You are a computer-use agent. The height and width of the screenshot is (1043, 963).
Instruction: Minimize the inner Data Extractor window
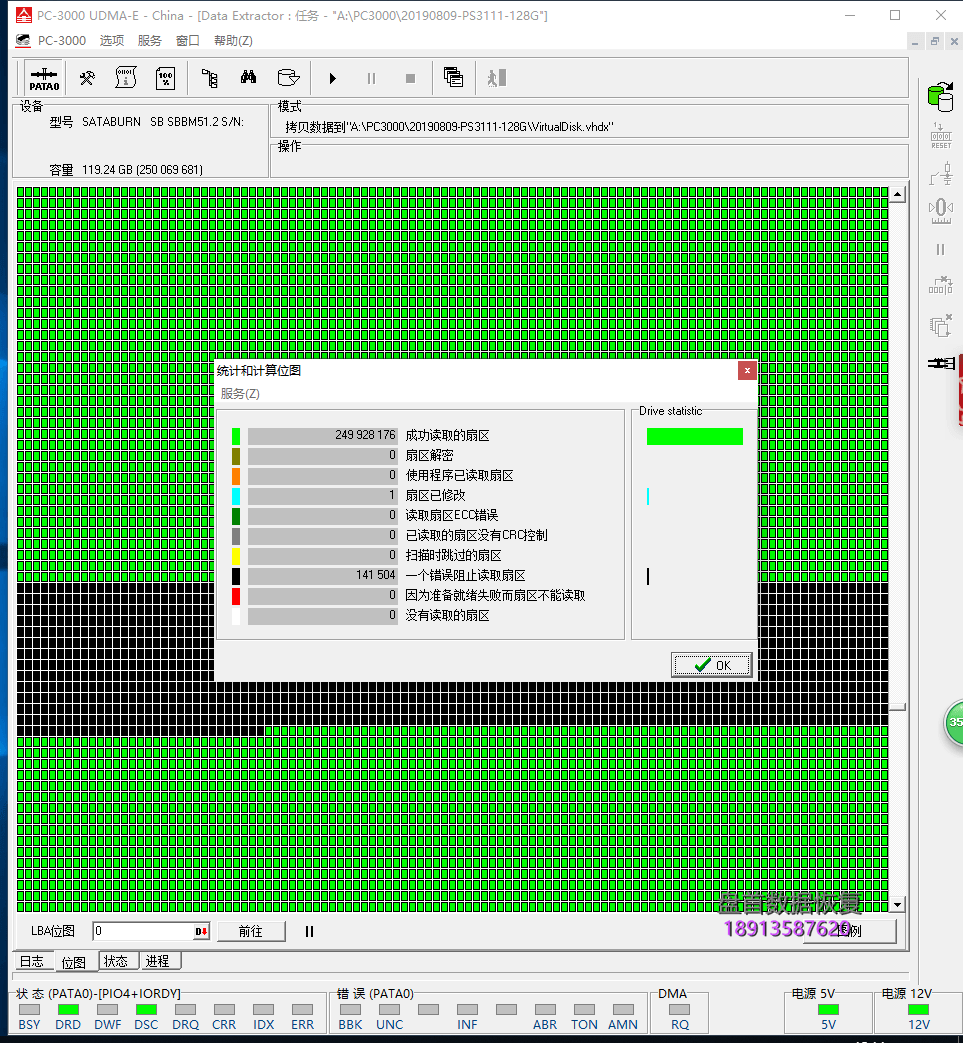[x=916, y=41]
